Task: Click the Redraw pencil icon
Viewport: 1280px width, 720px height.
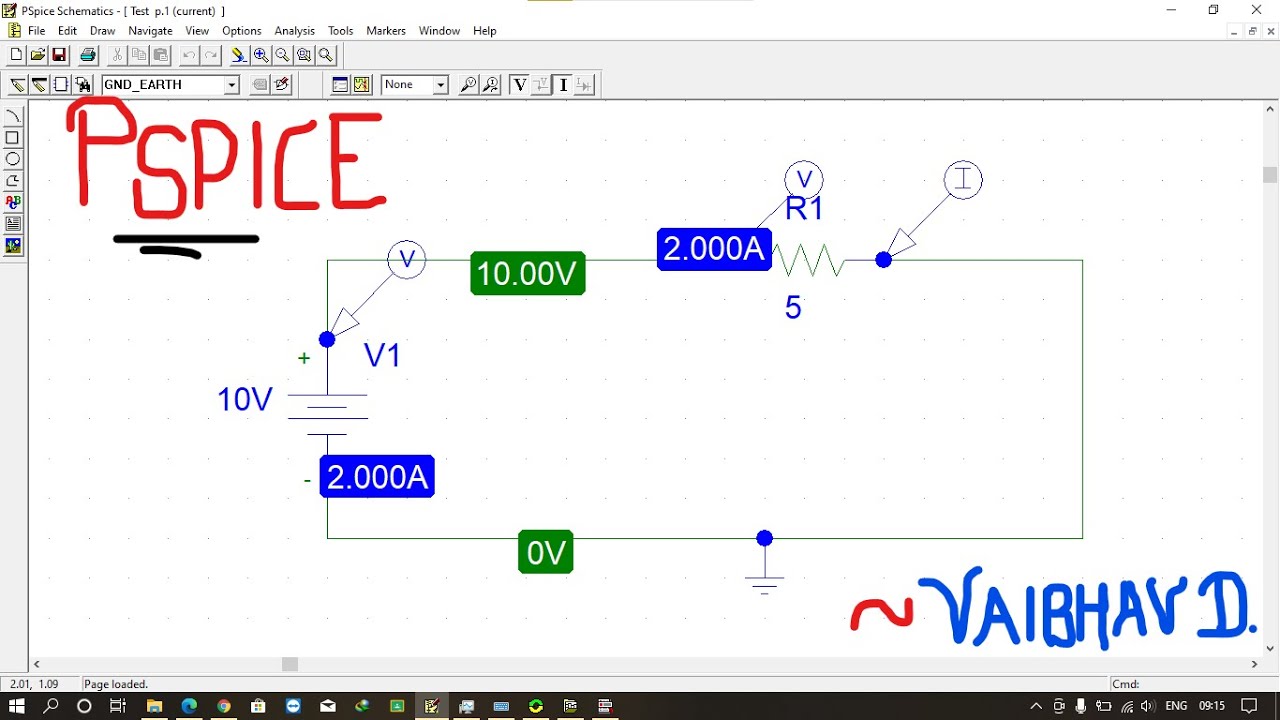Action: pyautogui.click(x=238, y=55)
